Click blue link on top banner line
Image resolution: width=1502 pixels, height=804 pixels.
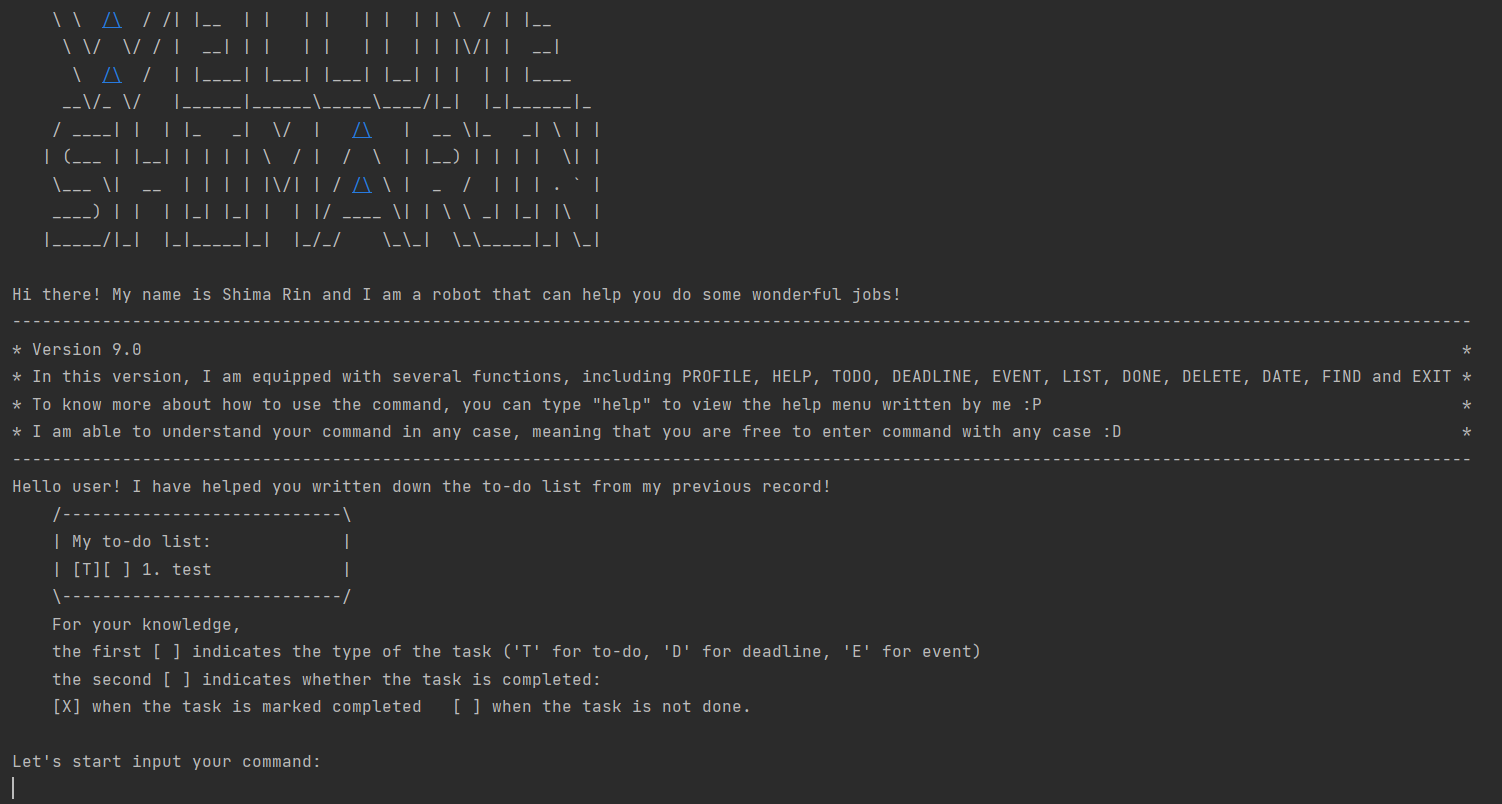point(112,20)
